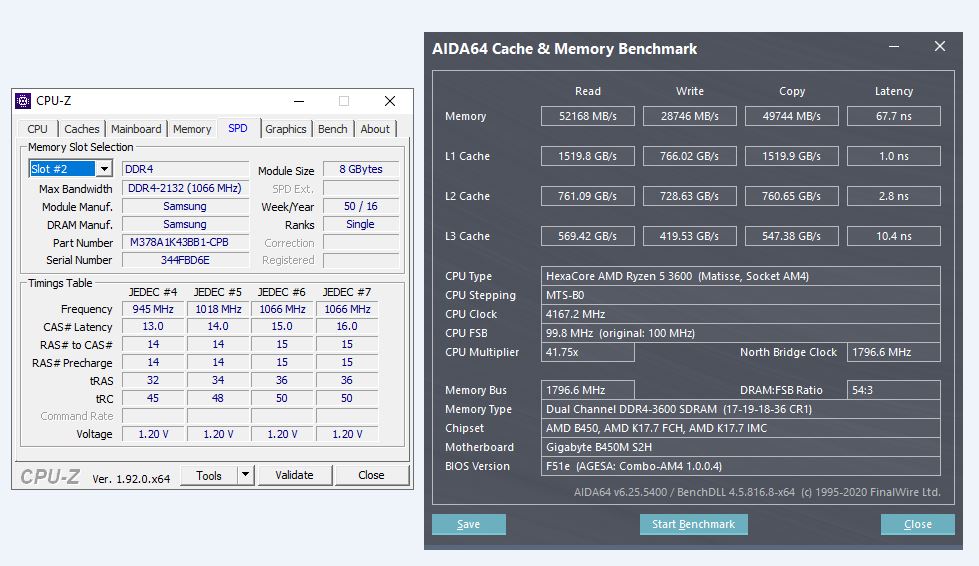Select the Memory tab in CPU-Z
This screenshot has height=566, width=979.
[192, 129]
